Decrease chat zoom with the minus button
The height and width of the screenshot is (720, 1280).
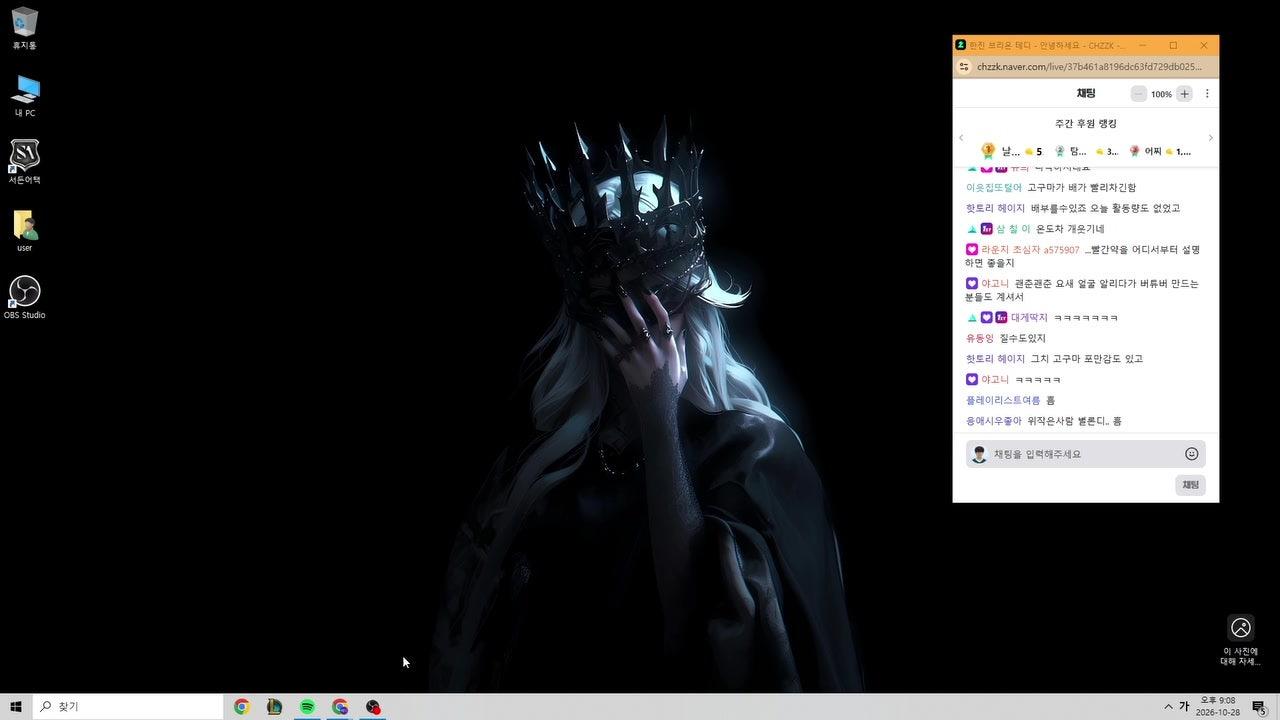click(1138, 94)
